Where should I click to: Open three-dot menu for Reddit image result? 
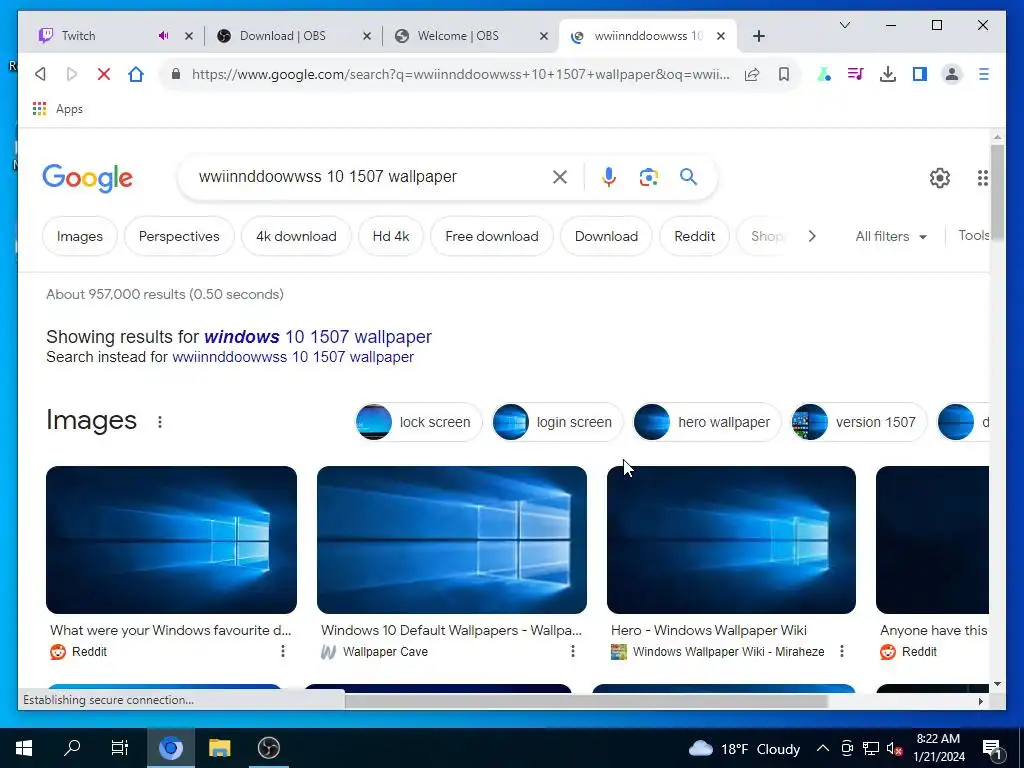pyautogui.click(x=283, y=651)
